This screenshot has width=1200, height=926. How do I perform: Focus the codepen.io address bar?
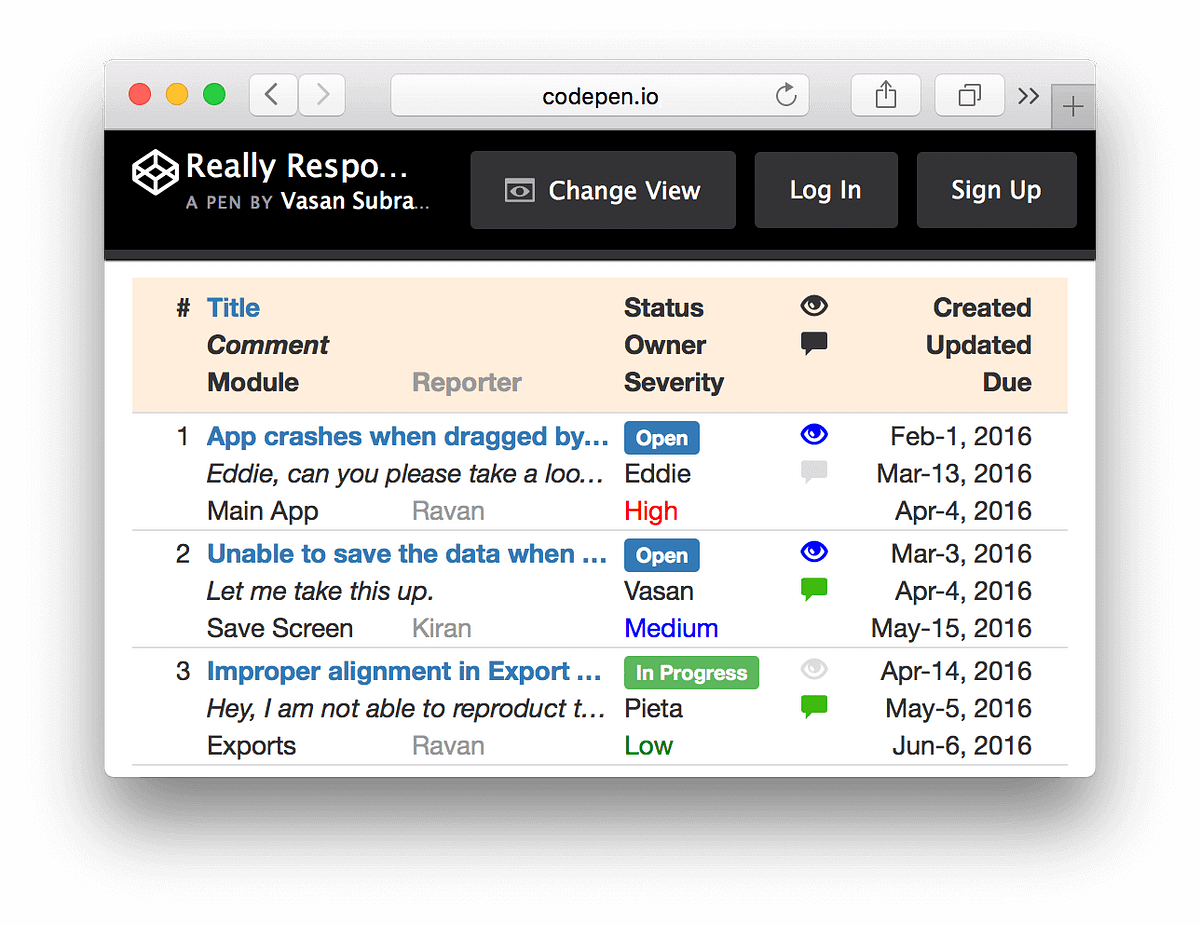click(599, 96)
